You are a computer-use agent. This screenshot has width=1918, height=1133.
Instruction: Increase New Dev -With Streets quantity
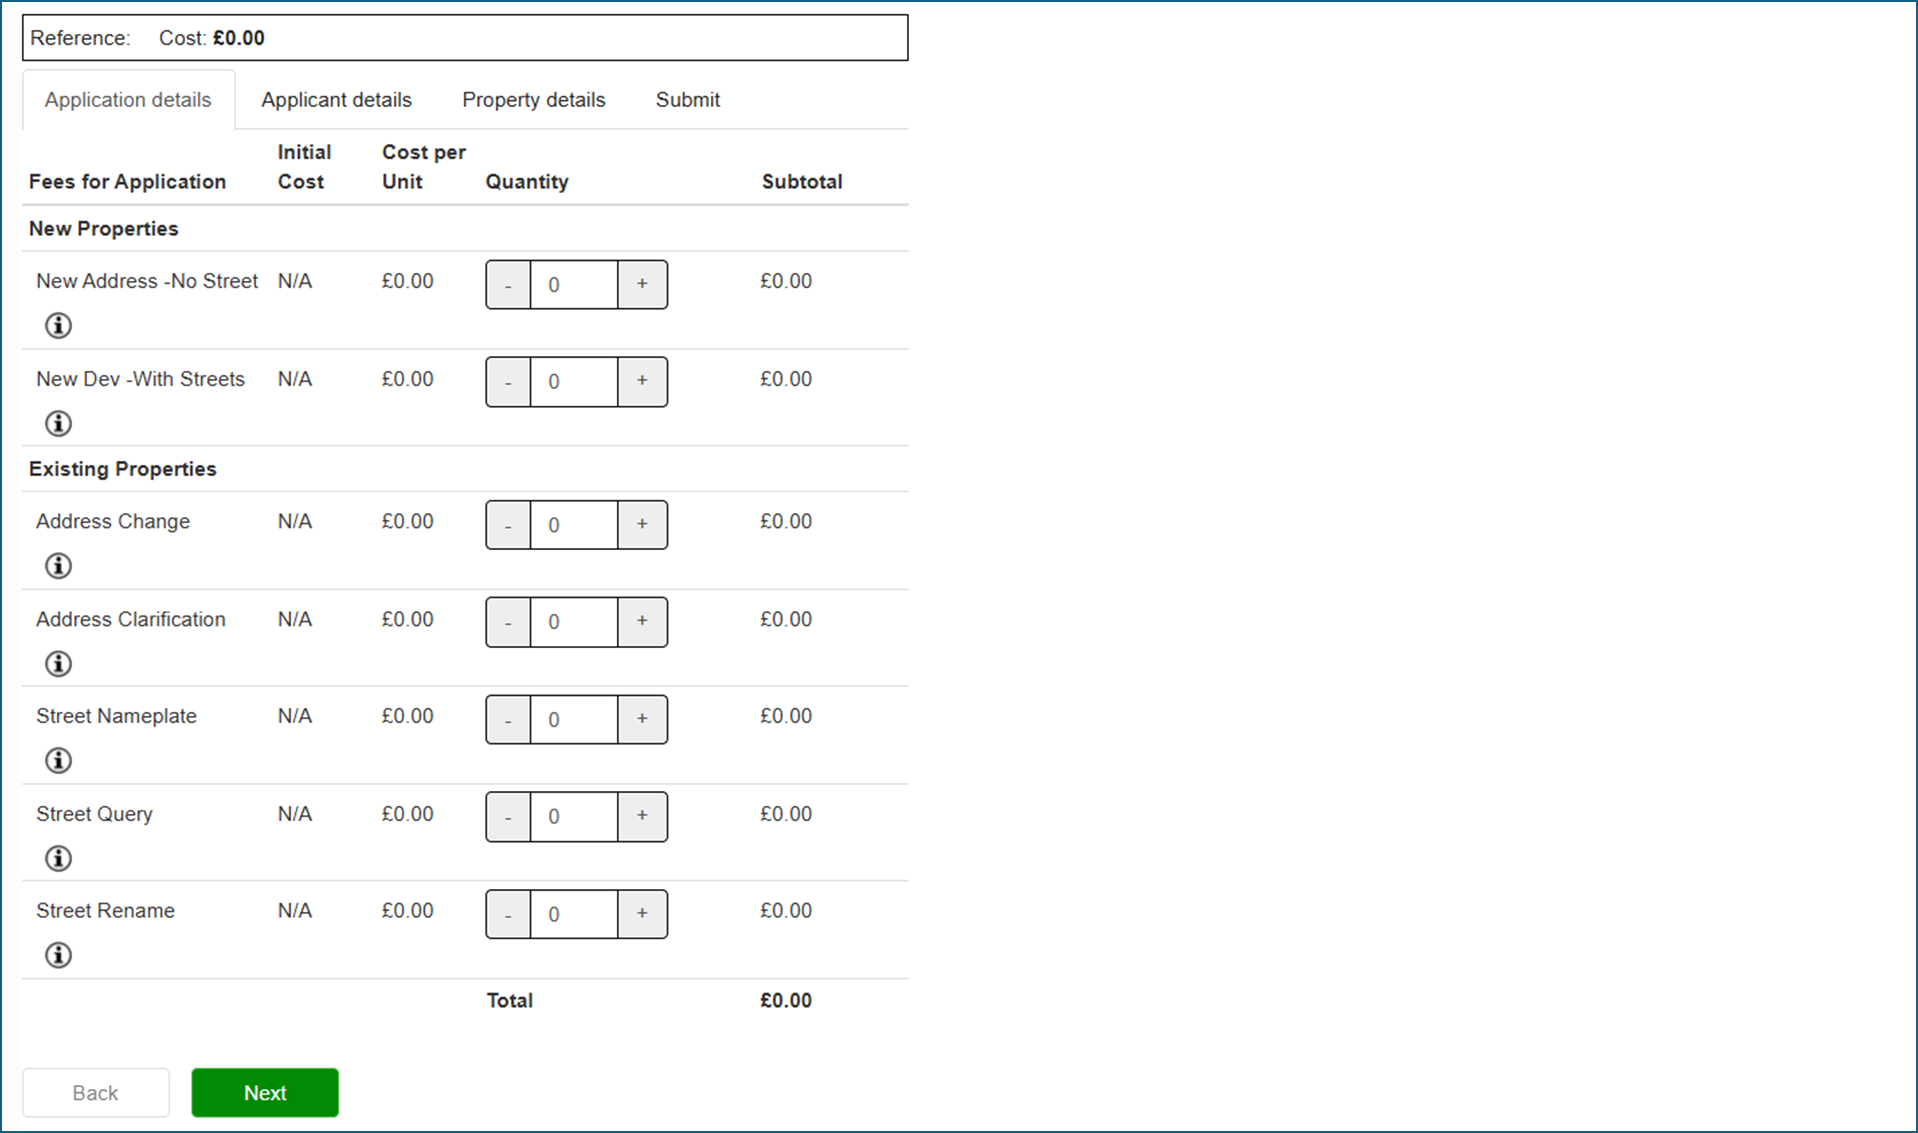pyautogui.click(x=642, y=382)
